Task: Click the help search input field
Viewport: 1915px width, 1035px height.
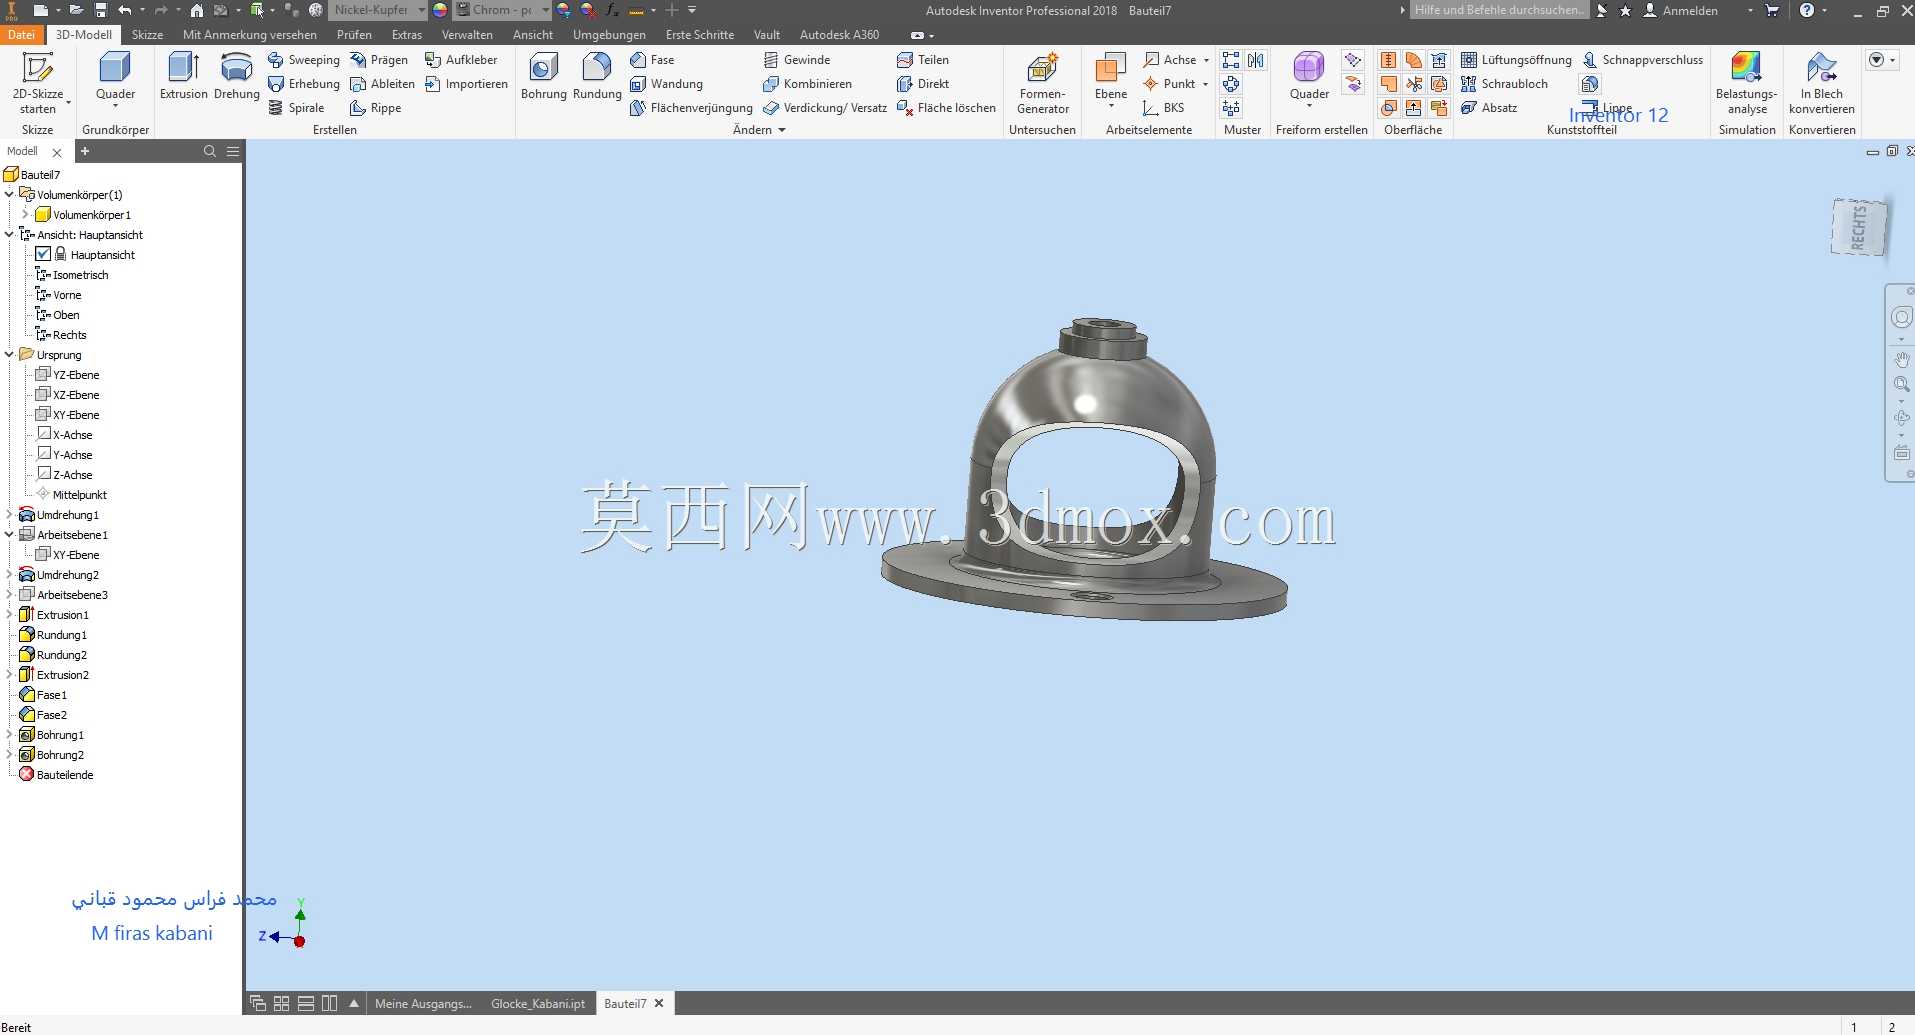Action: pyautogui.click(x=1499, y=10)
